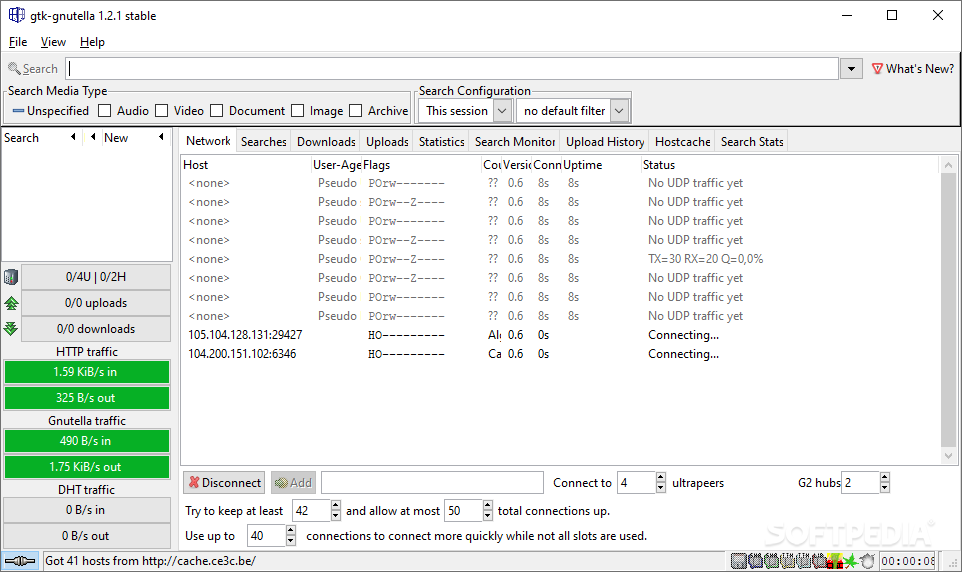Select host row 105.104.128.131:29427
The width and height of the screenshot is (962, 572).
[x=561, y=334]
